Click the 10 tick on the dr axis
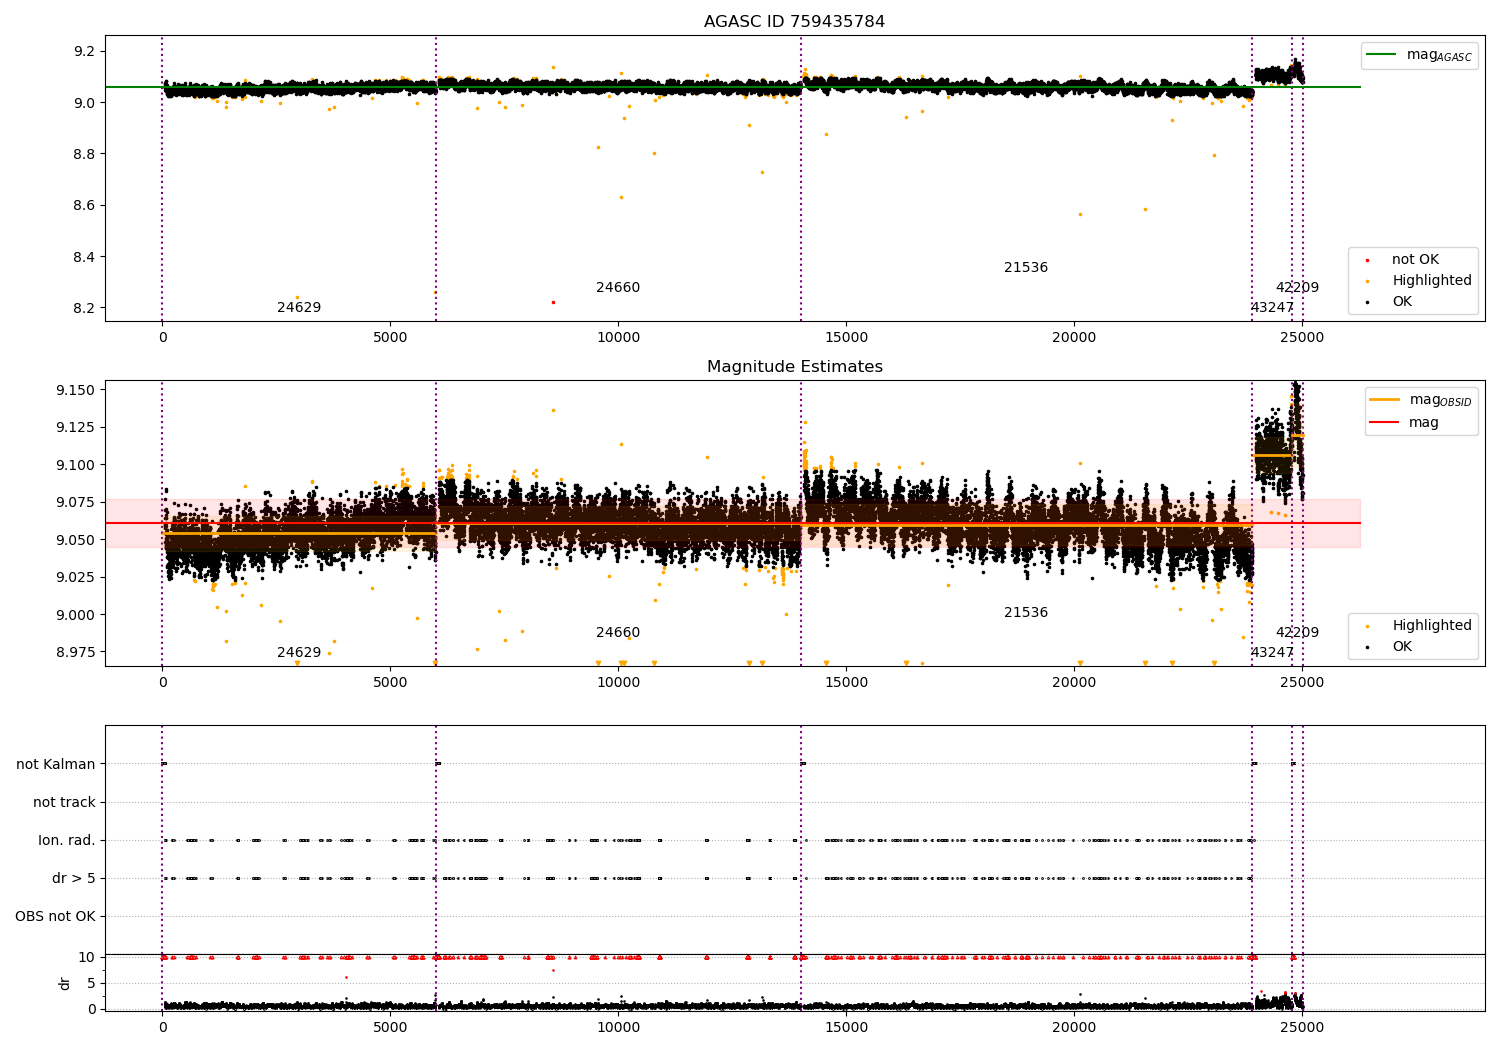 [x=87, y=958]
